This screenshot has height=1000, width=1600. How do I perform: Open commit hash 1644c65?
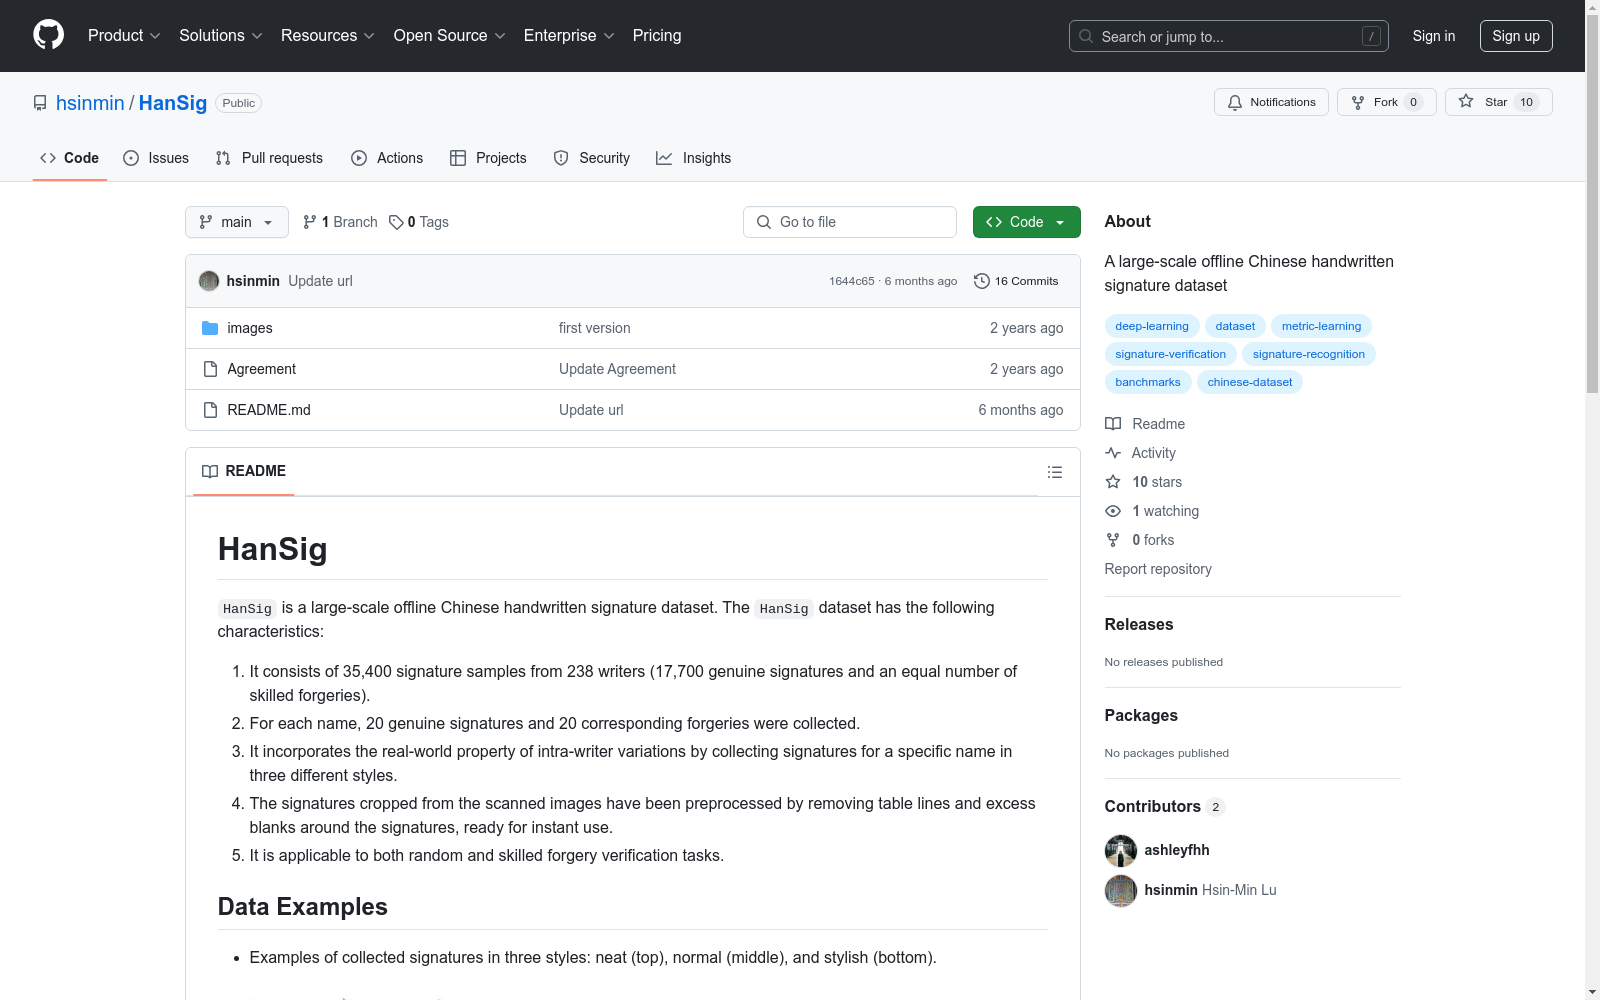click(x=852, y=281)
